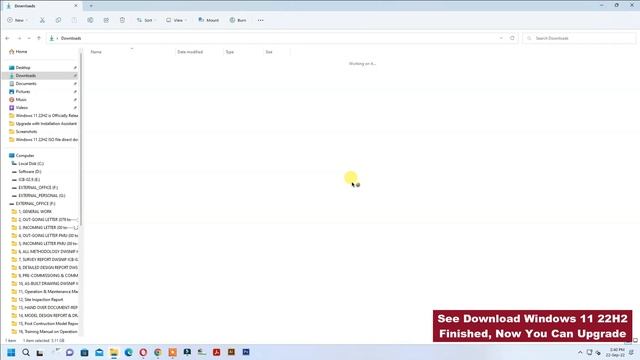The image size is (640, 360).
Task: Open Software (D:) drive
Action: [30, 171]
